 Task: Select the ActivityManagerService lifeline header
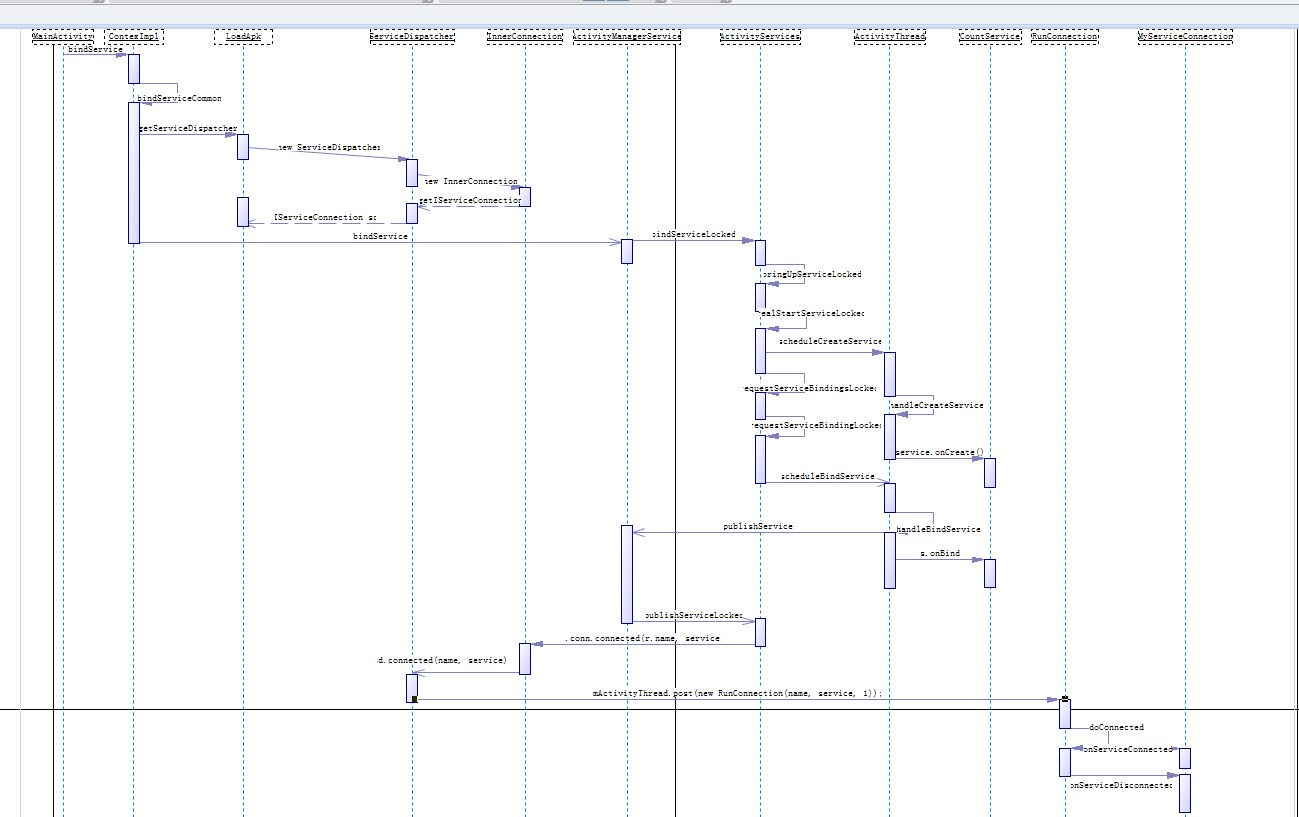(x=627, y=37)
